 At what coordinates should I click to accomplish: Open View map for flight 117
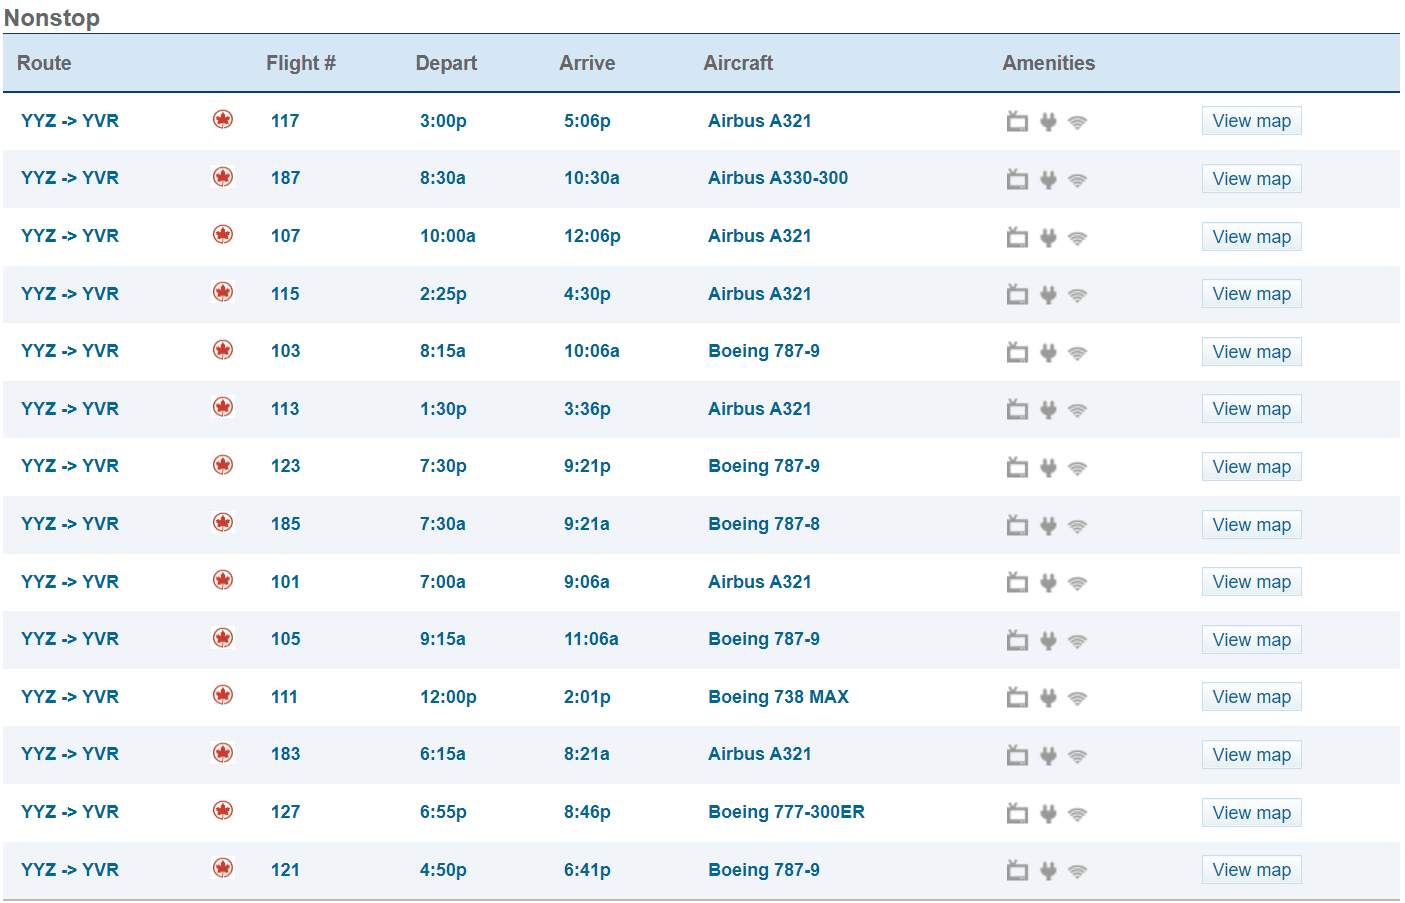click(1251, 121)
